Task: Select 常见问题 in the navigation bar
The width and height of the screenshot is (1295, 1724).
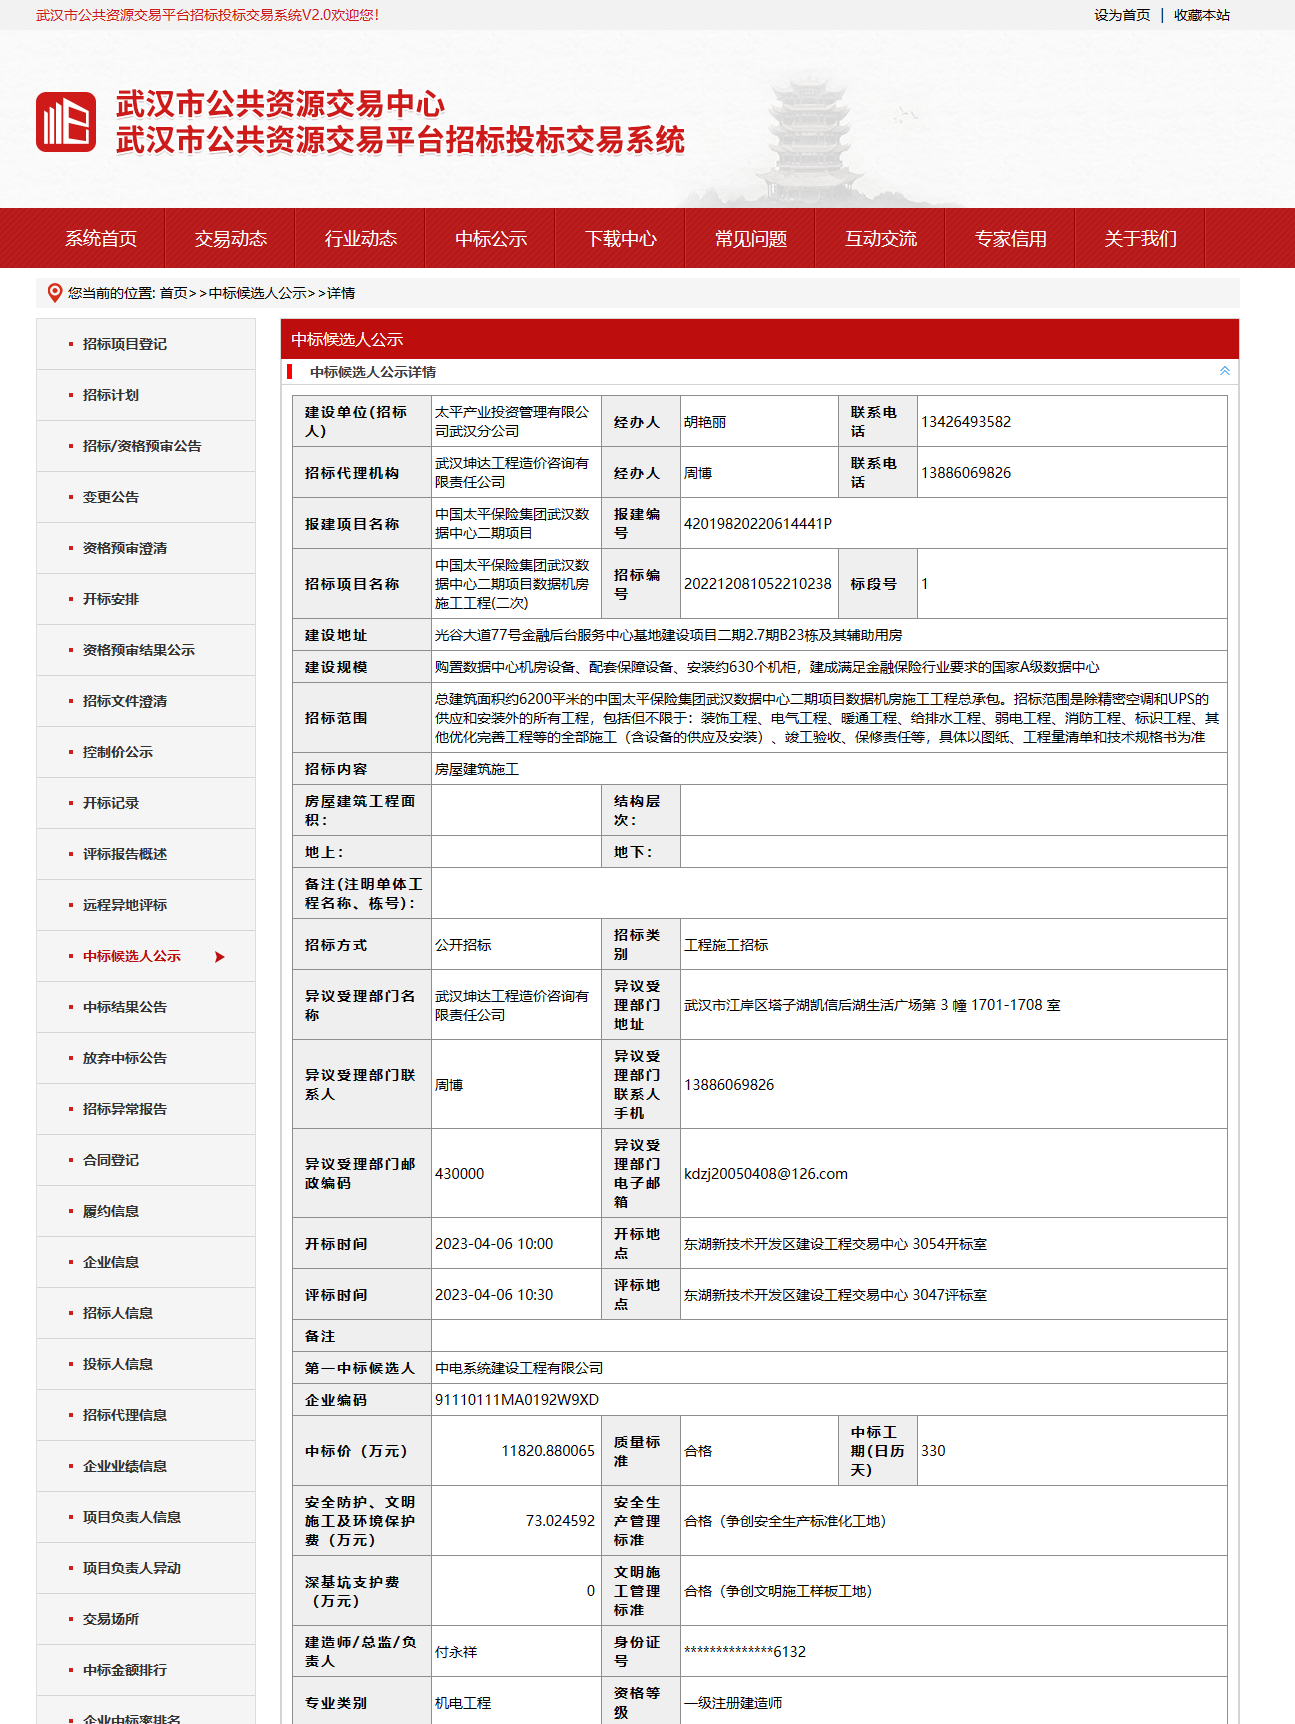Action: [751, 238]
